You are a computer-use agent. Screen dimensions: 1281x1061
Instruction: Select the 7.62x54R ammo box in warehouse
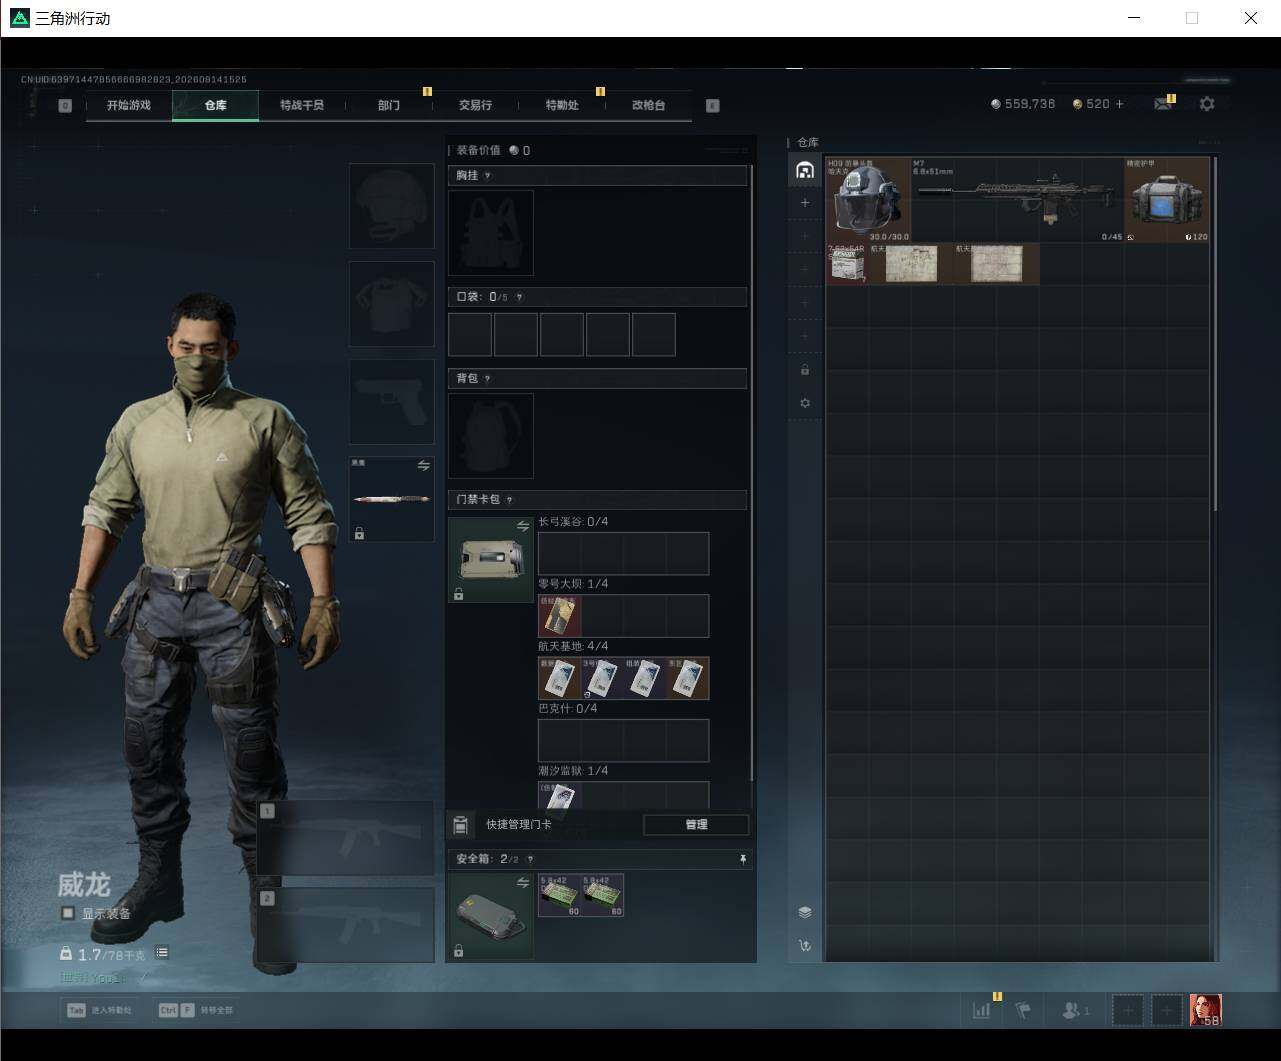tap(847, 264)
